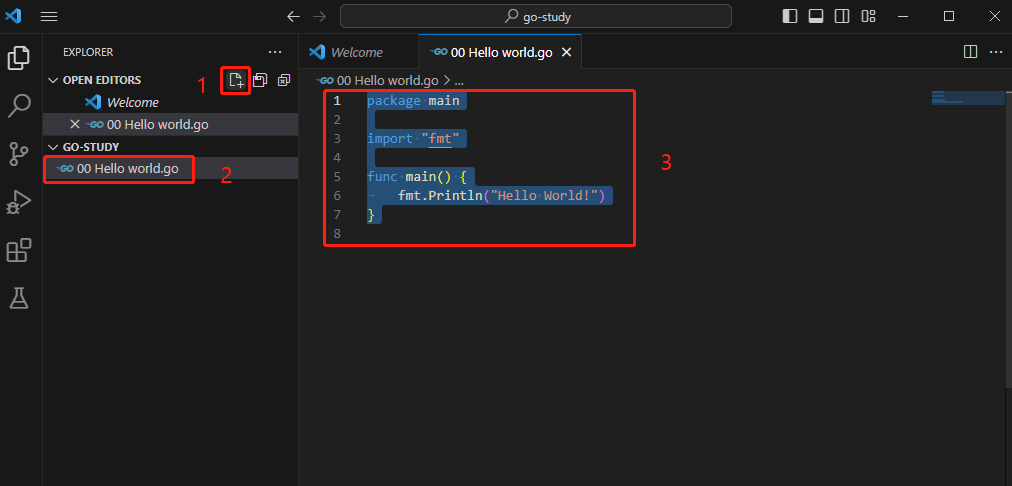Open Explorer views and more actions menu
Screen dimensions: 1012x486
(275, 52)
